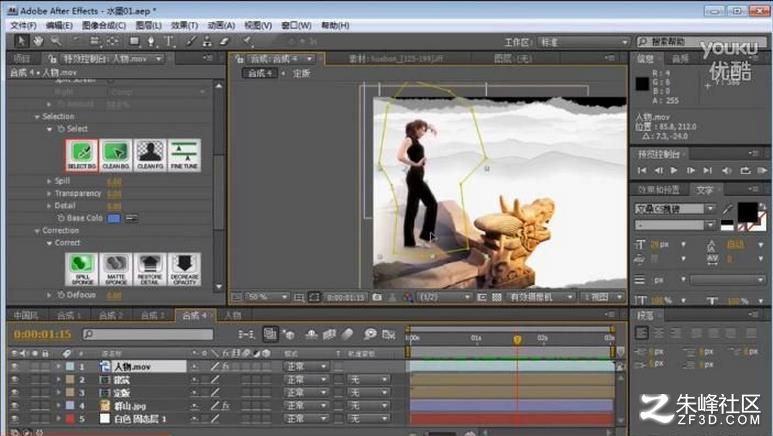
Task: Expand the Transparency property
Action: click(49, 193)
